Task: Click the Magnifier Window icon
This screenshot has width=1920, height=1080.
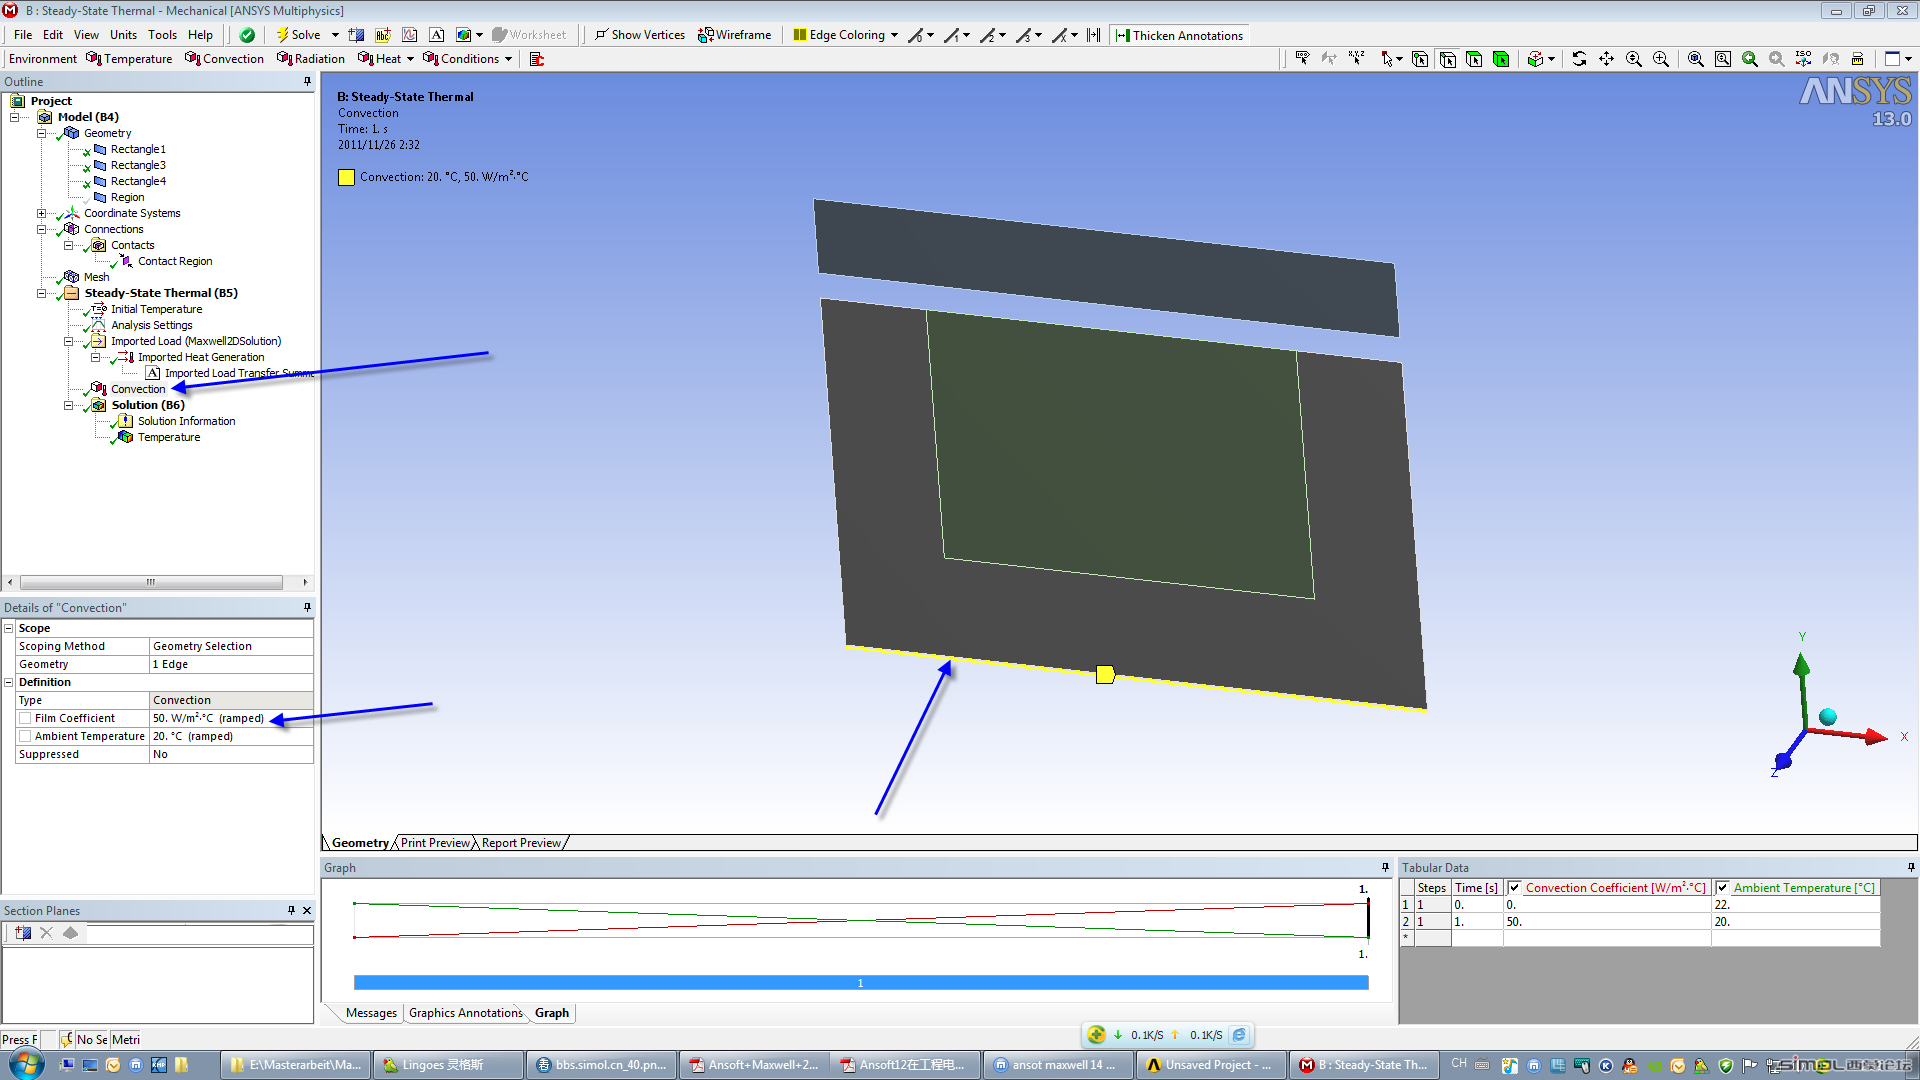Action: point(1723,59)
